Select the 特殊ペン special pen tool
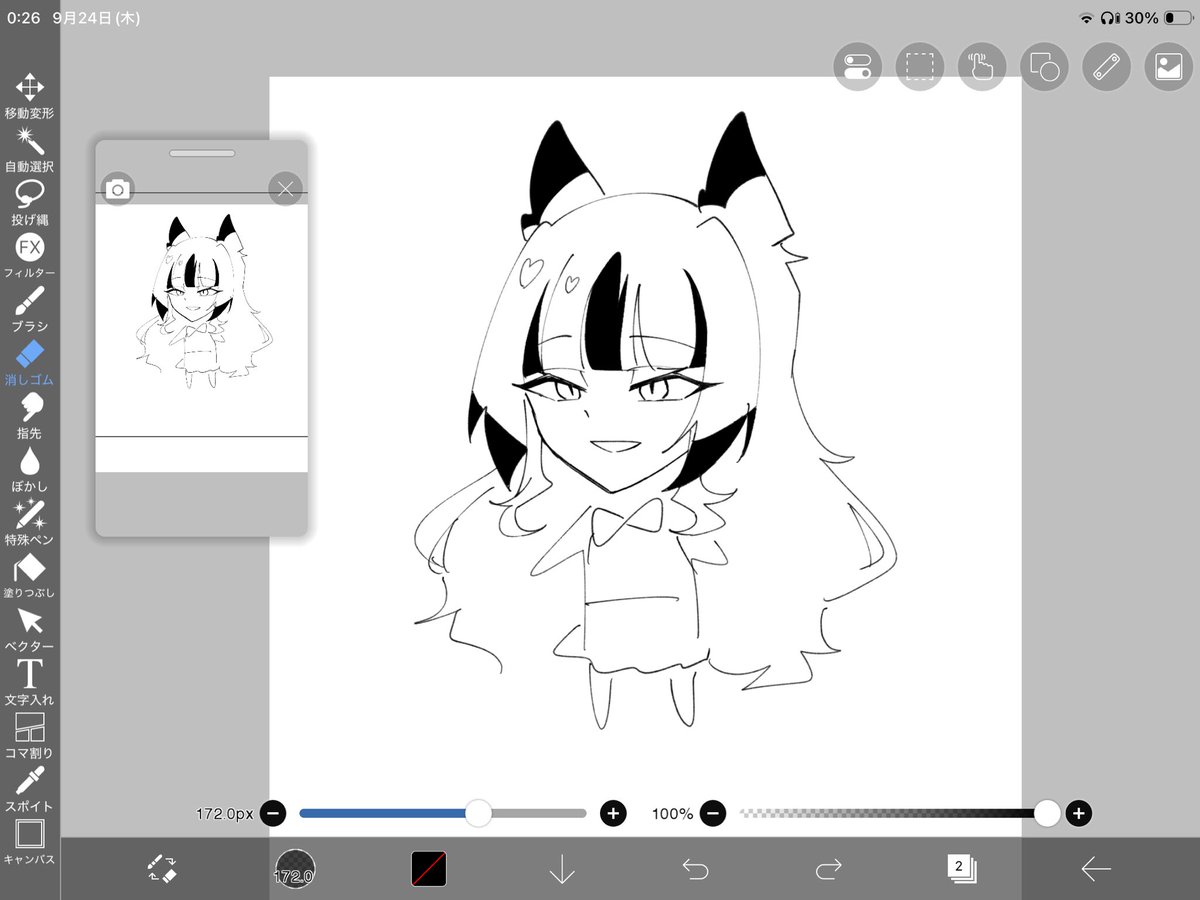 (29, 522)
